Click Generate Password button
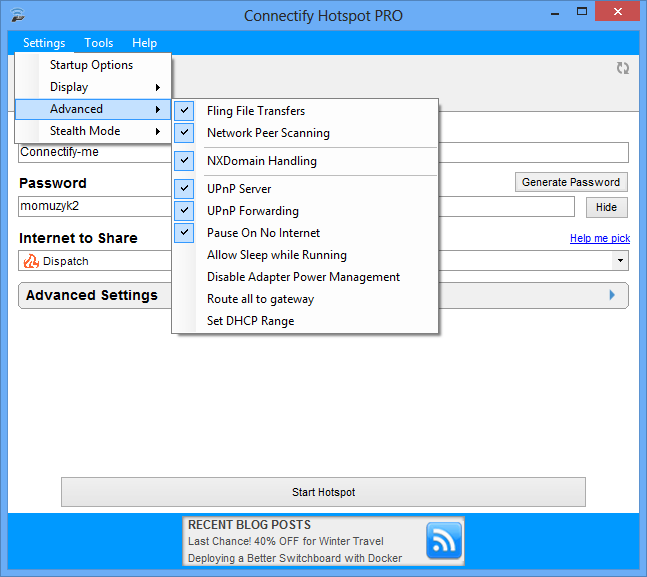Screen dimensions: 647x577 [x=571, y=182]
